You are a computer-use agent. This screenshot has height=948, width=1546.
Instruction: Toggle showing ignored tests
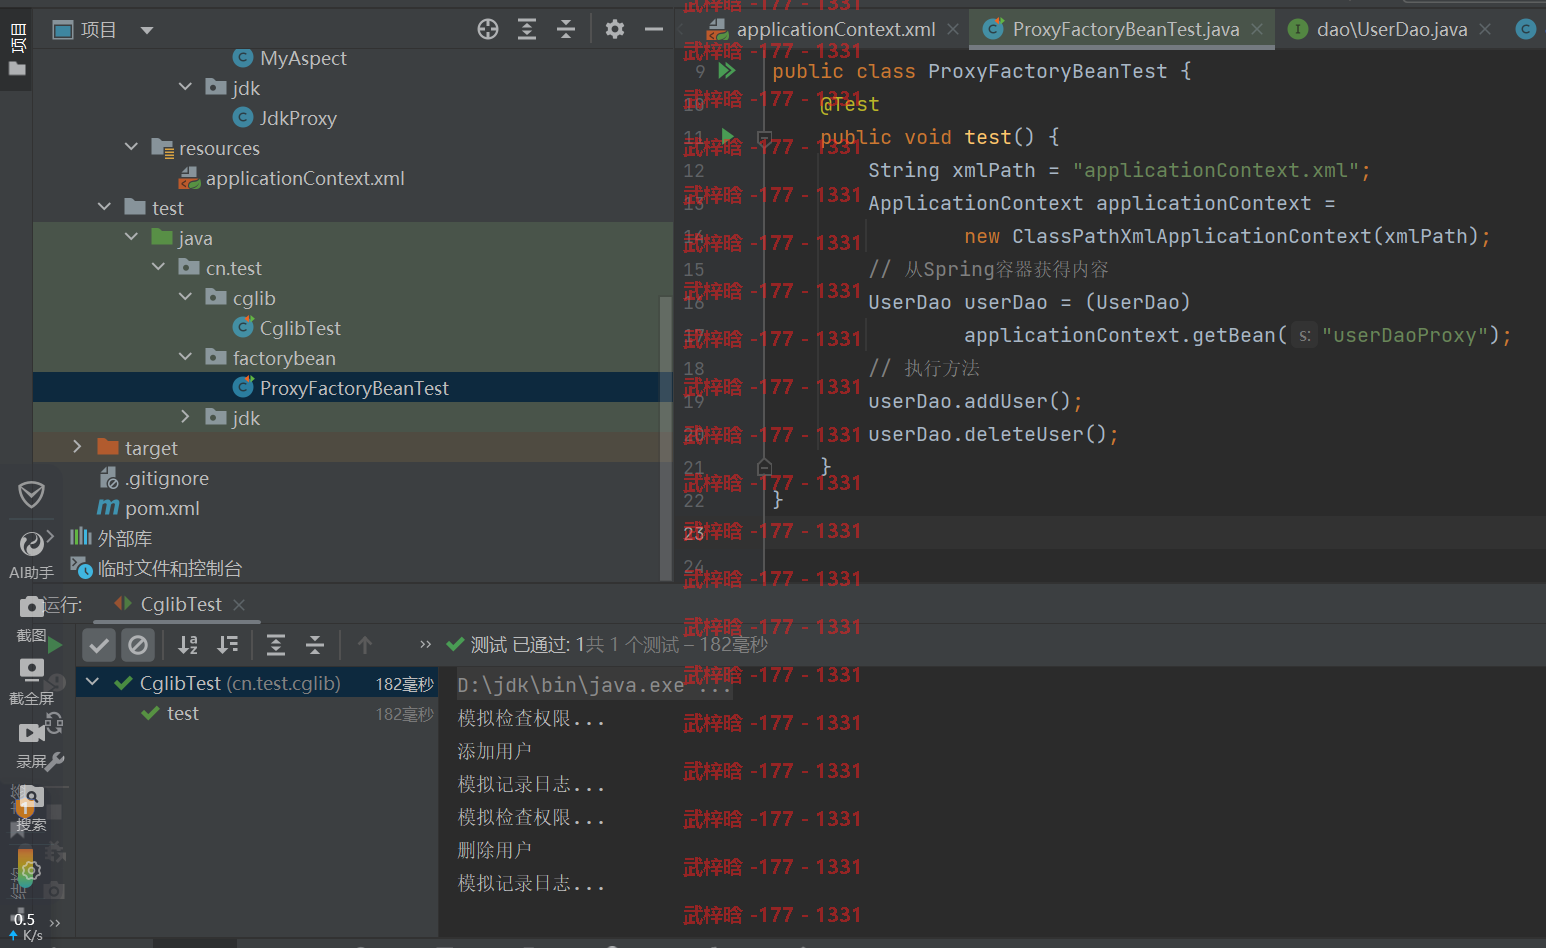click(138, 645)
